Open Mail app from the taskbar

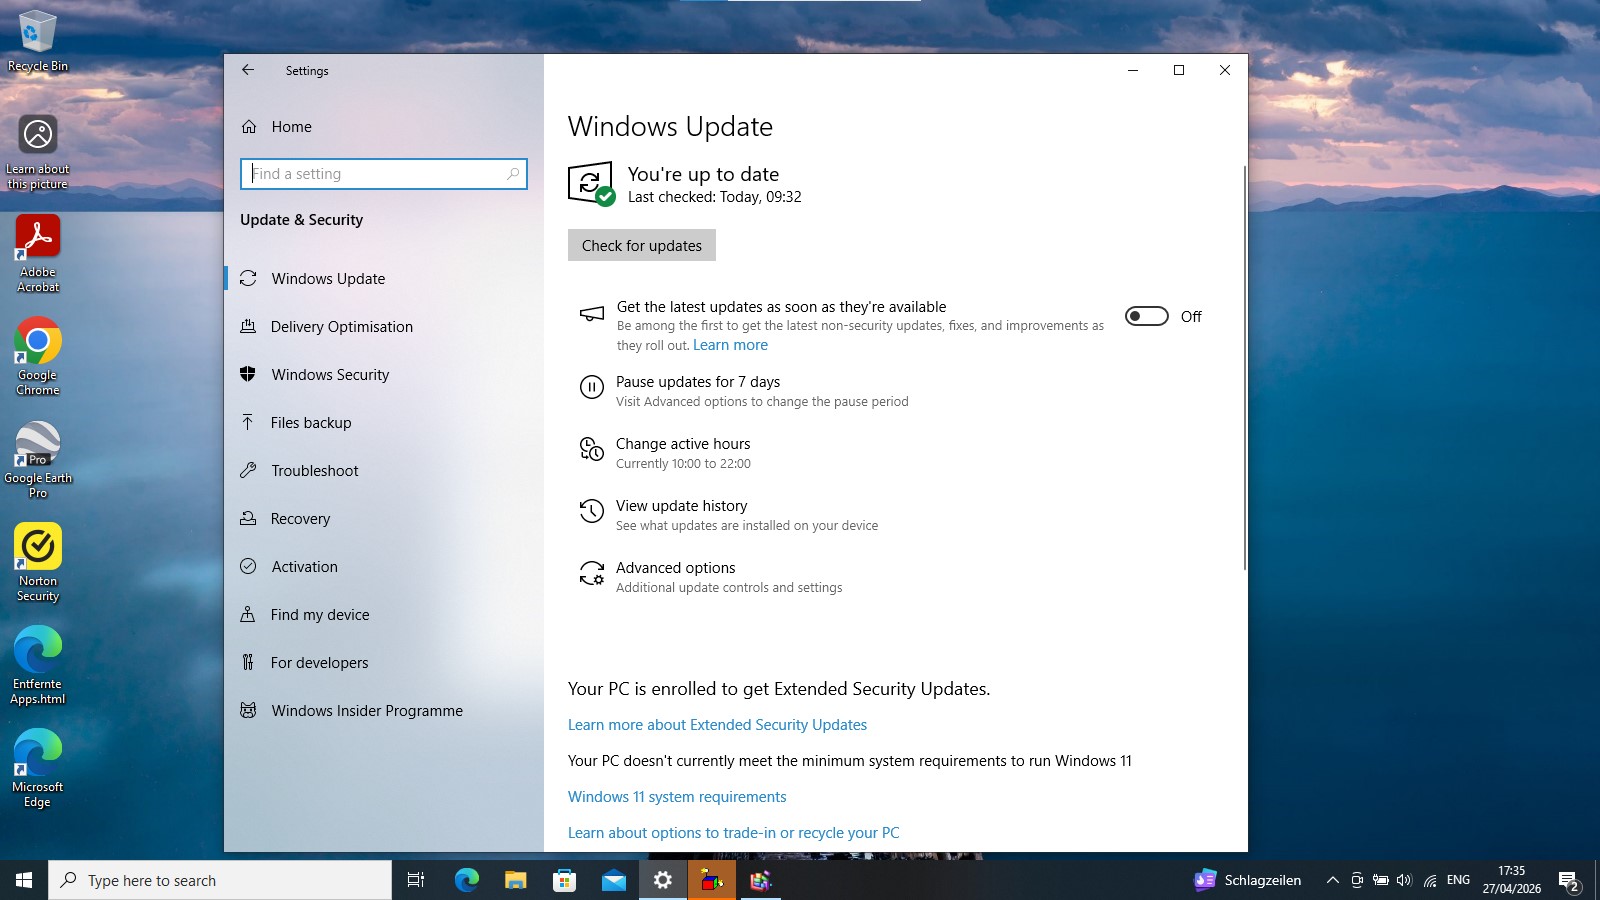[x=613, y=880]
